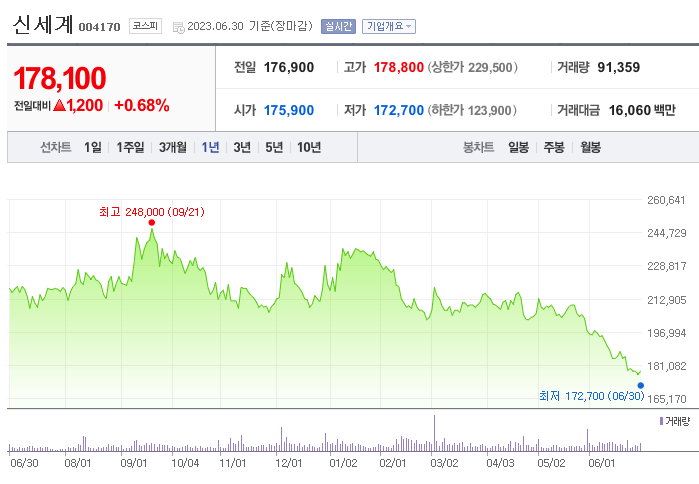Toggle the 실시간 realtime button
Screen dimensions: 699x484
[x=338, y=26]
